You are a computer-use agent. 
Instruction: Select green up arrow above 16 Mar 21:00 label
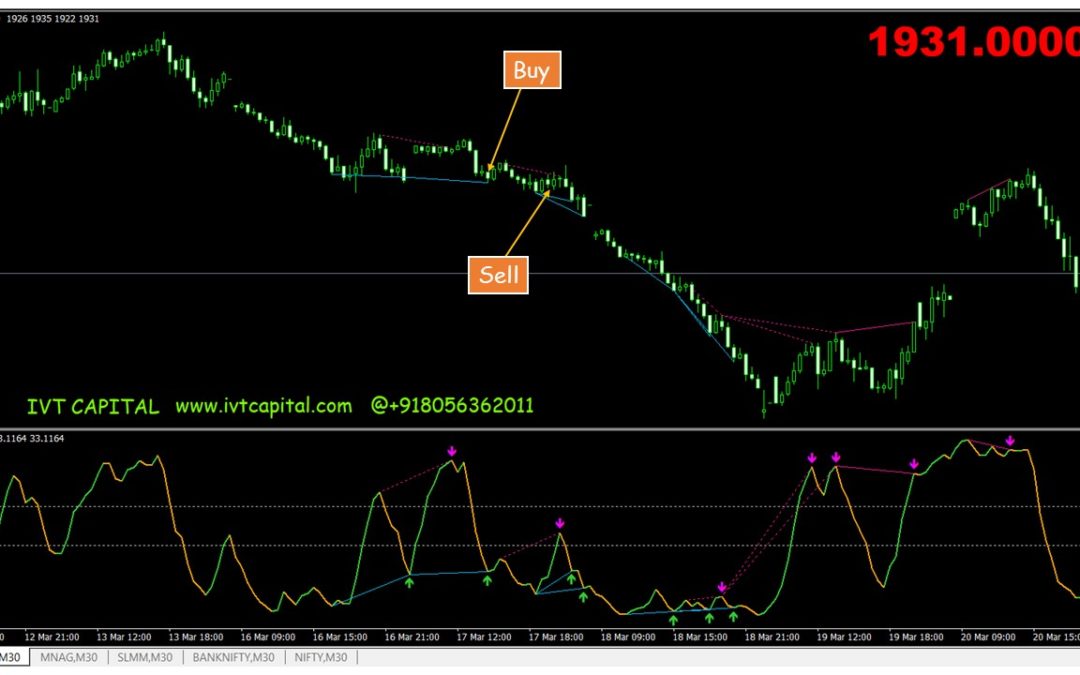coord(410,583)
